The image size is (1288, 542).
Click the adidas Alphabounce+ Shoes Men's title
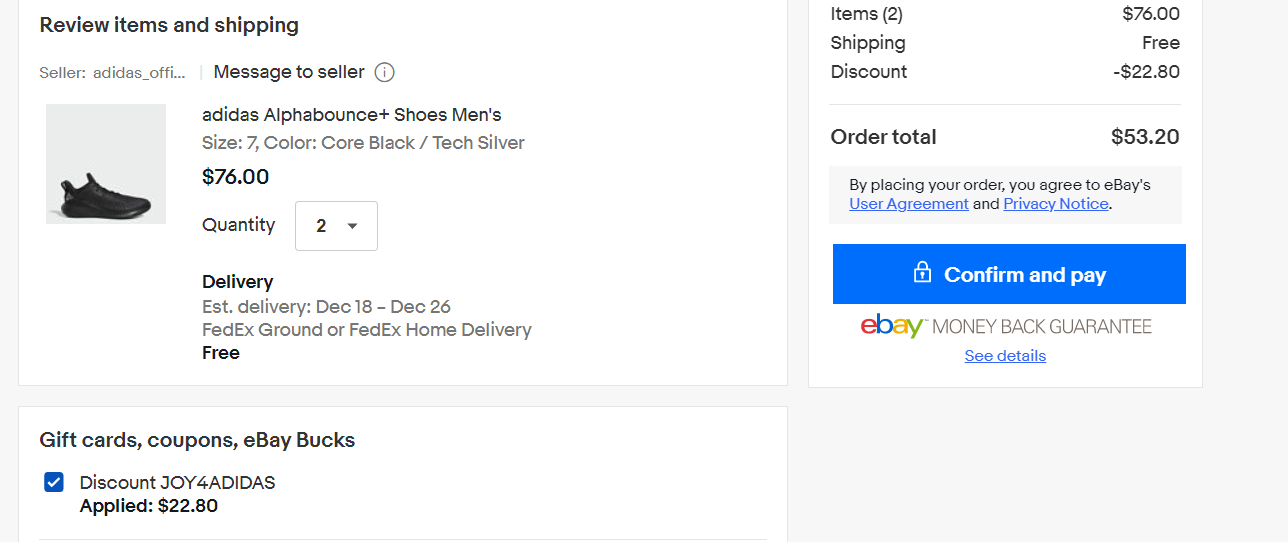[352, 115]
